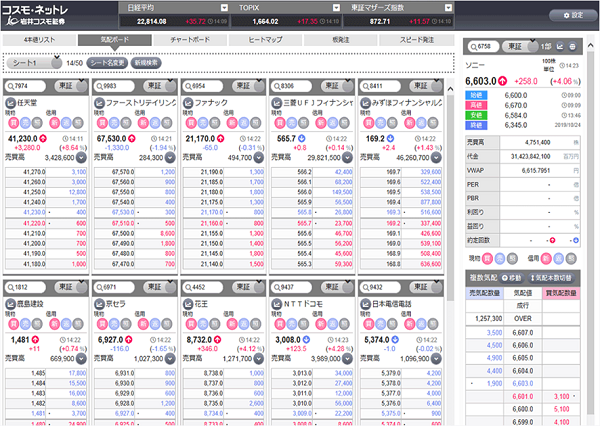Click the 9432 stock code search field

pyautogui.click(x=381, y=287)
